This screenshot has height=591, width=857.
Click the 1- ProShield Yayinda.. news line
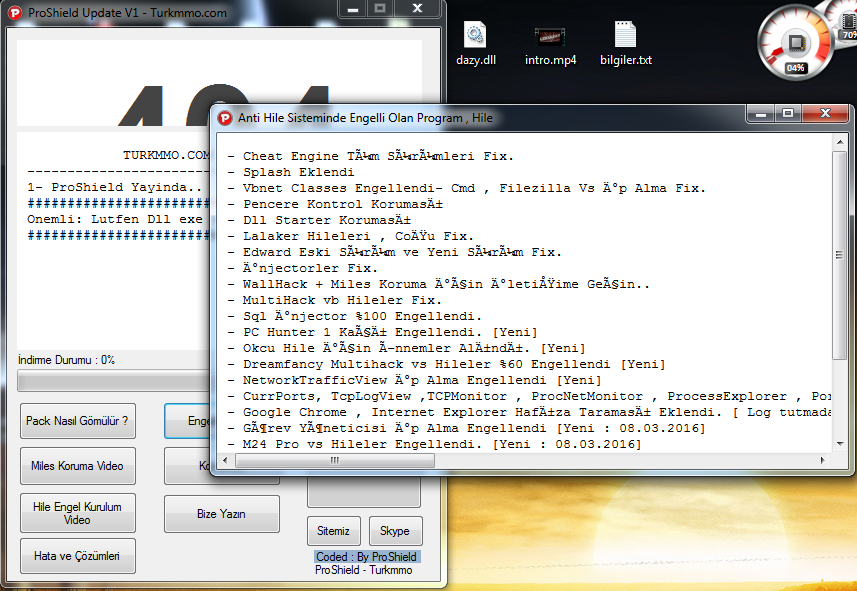coord(115,187)
